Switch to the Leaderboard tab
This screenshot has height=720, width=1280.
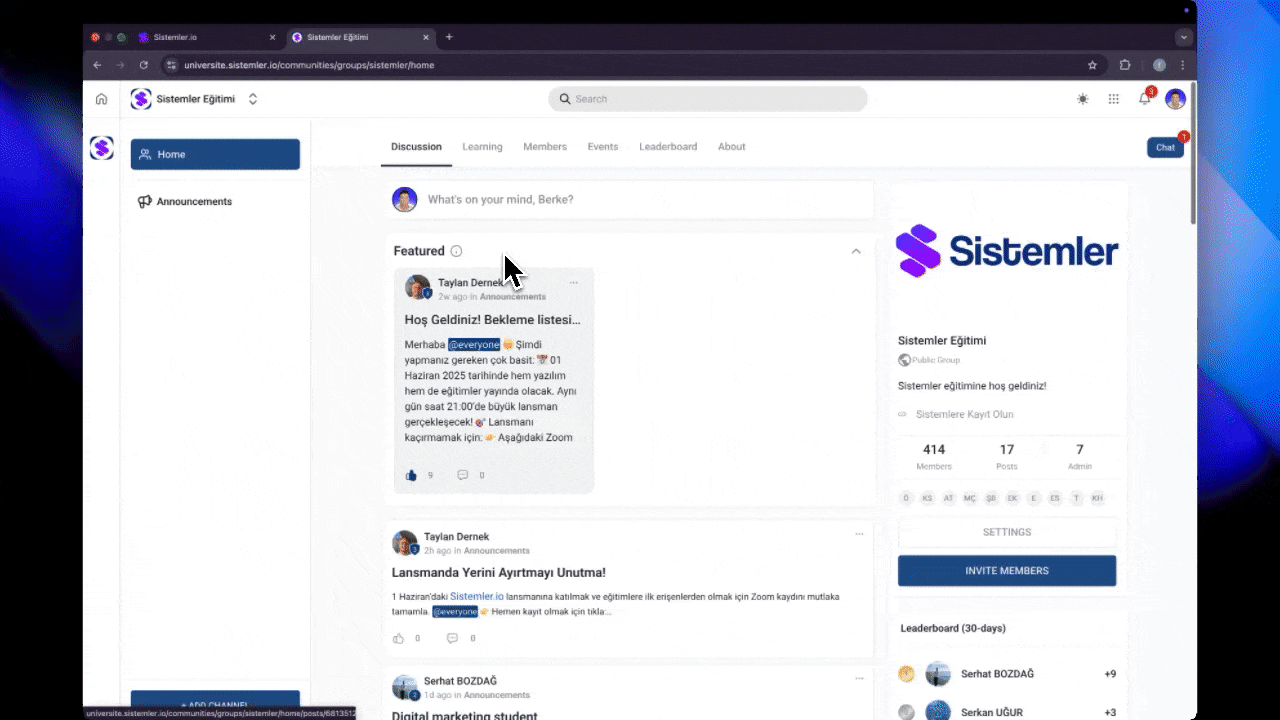tap(668, 147)
